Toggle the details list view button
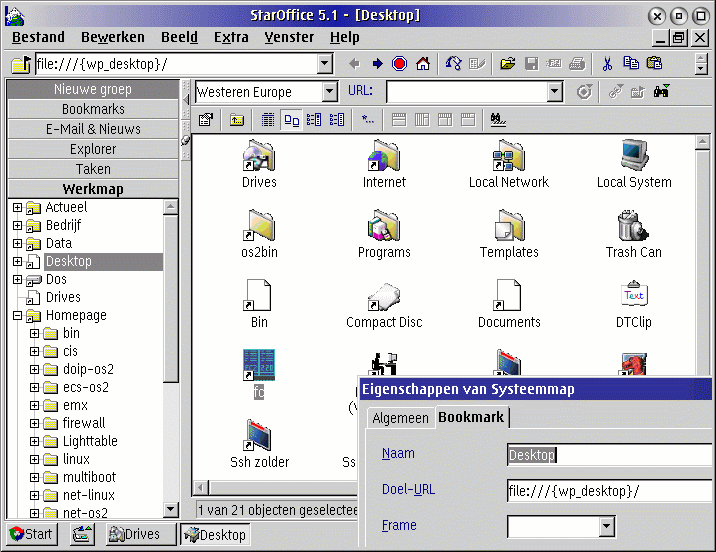The image size is (716, 552). [x=268, y=120]
